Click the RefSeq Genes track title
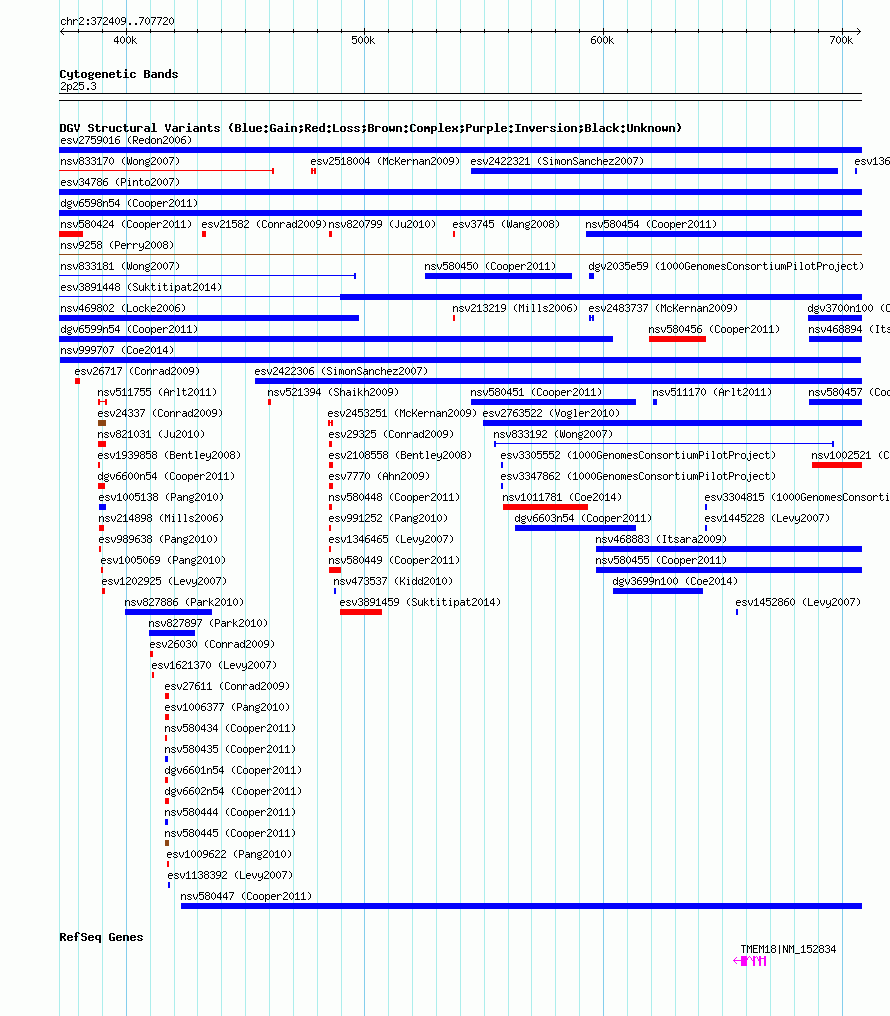The image size is (890, 1016). tap(101, 937)
